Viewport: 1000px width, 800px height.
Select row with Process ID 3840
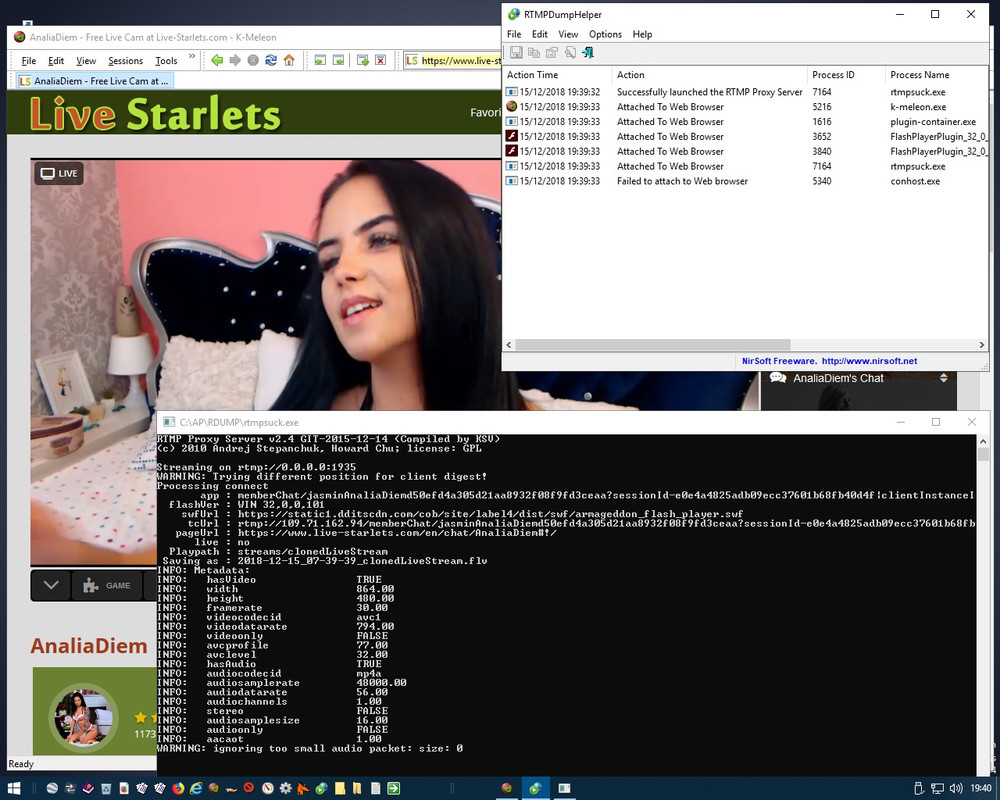(x=746, y=151)
